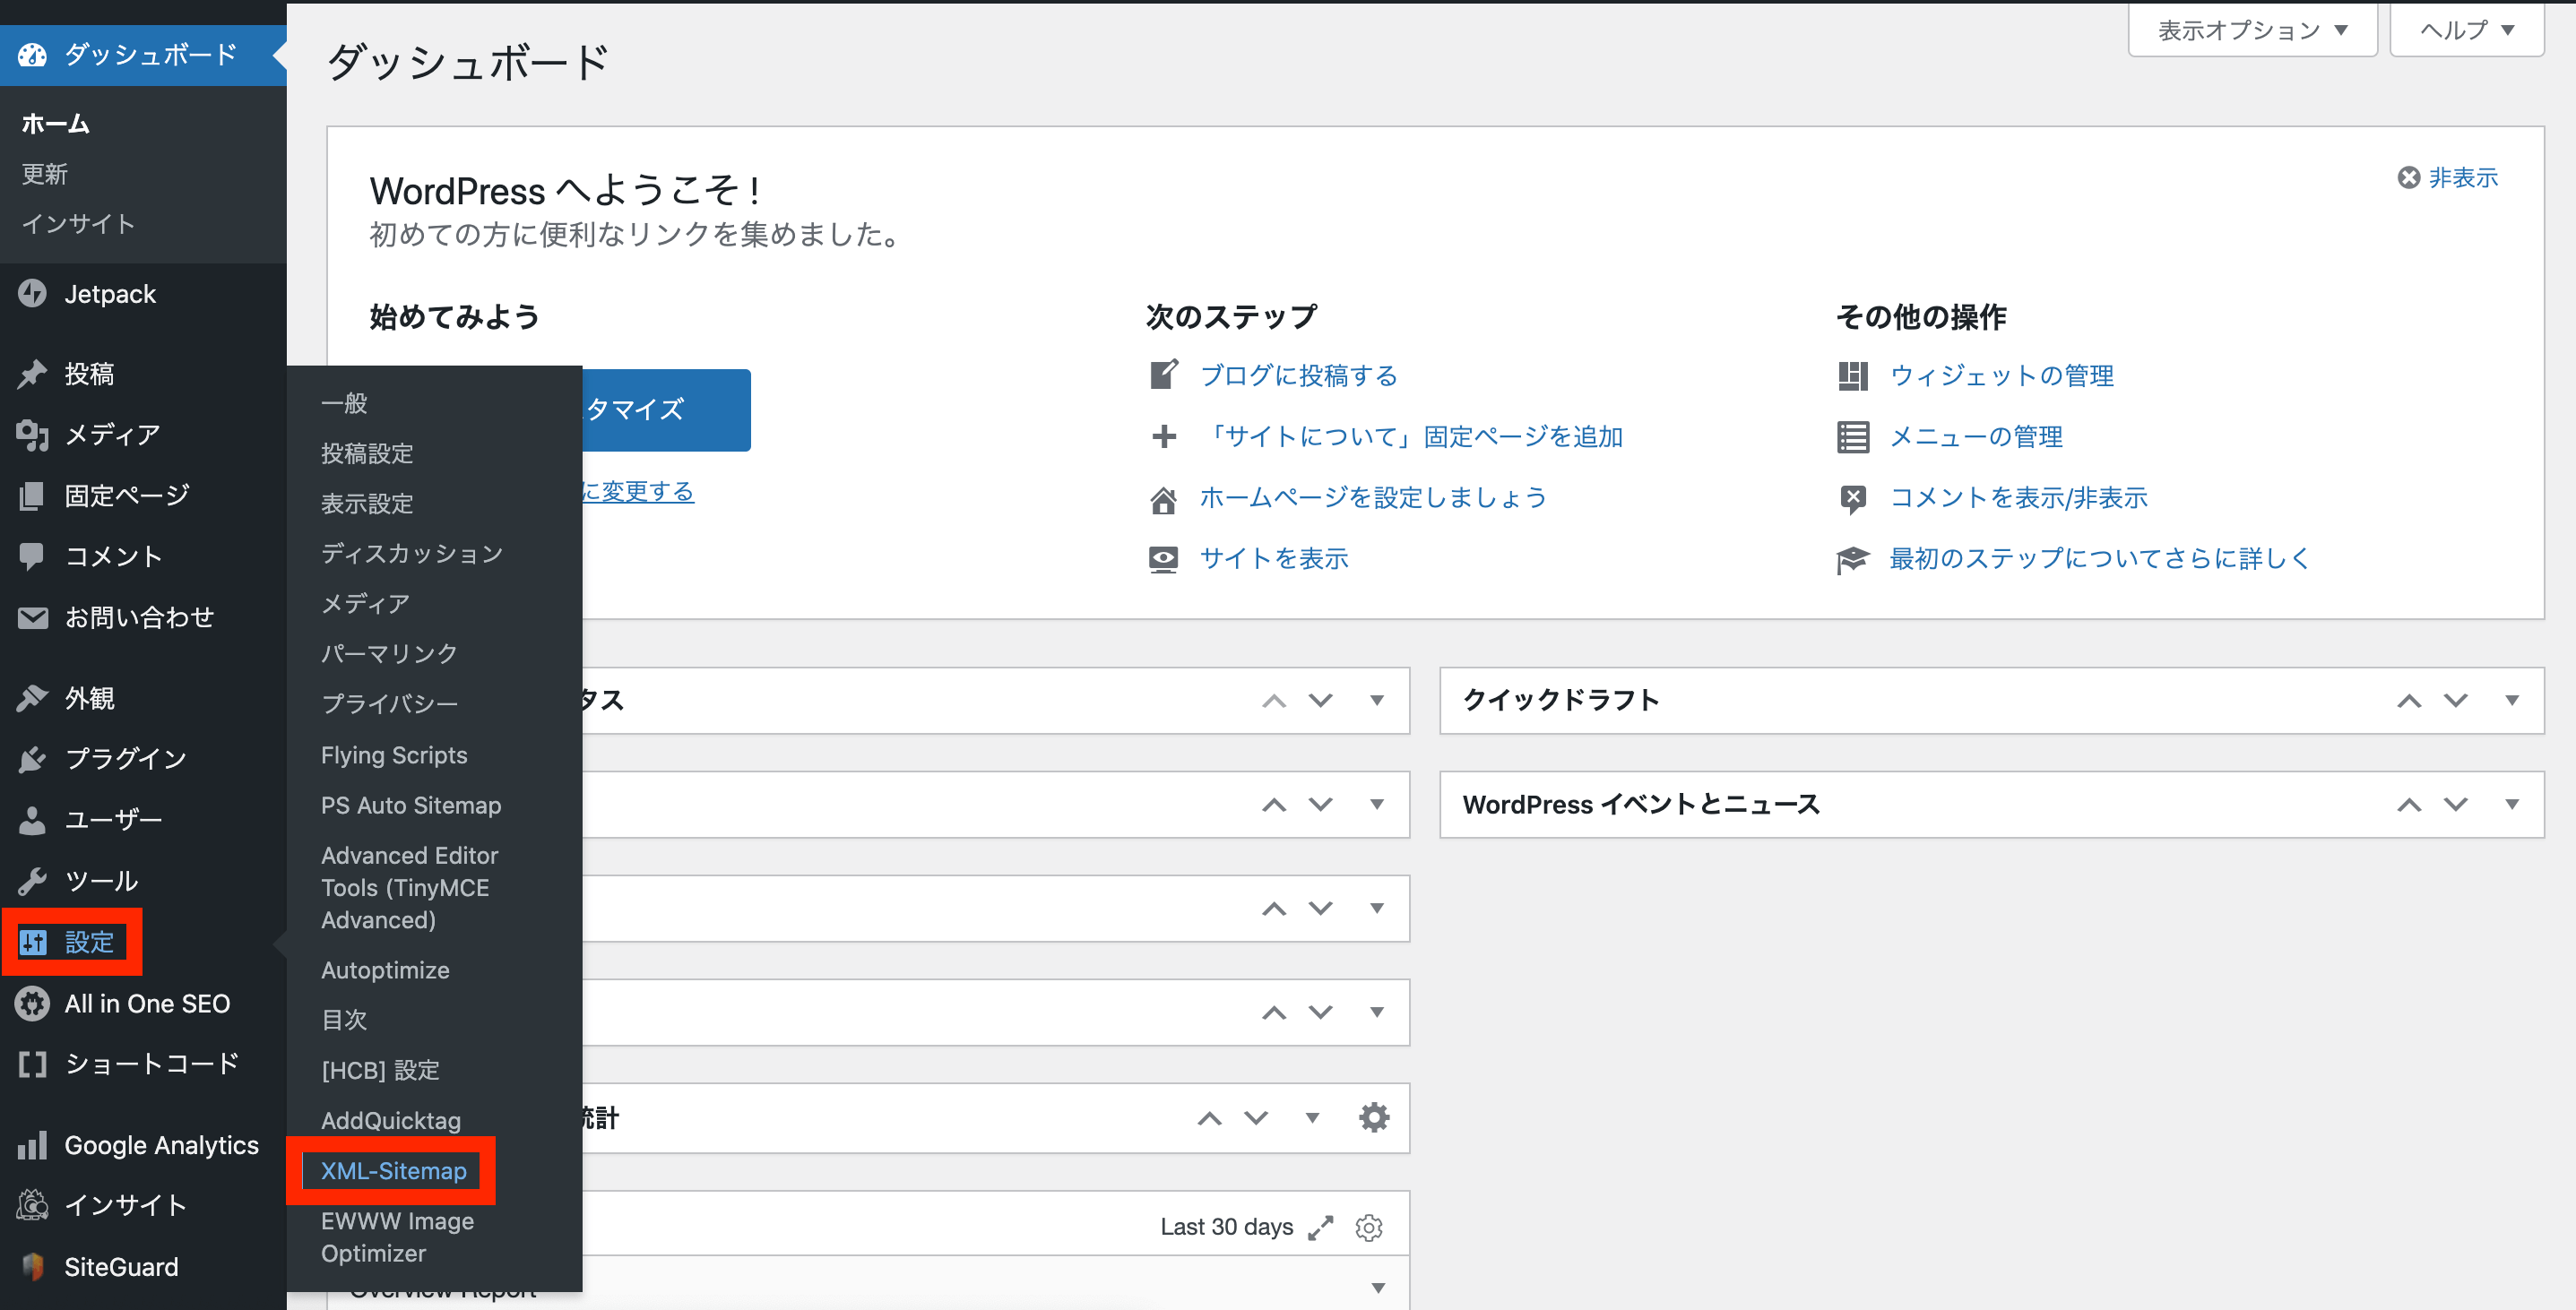Move クイックドラフト panel up

(x=2408, y=700)
